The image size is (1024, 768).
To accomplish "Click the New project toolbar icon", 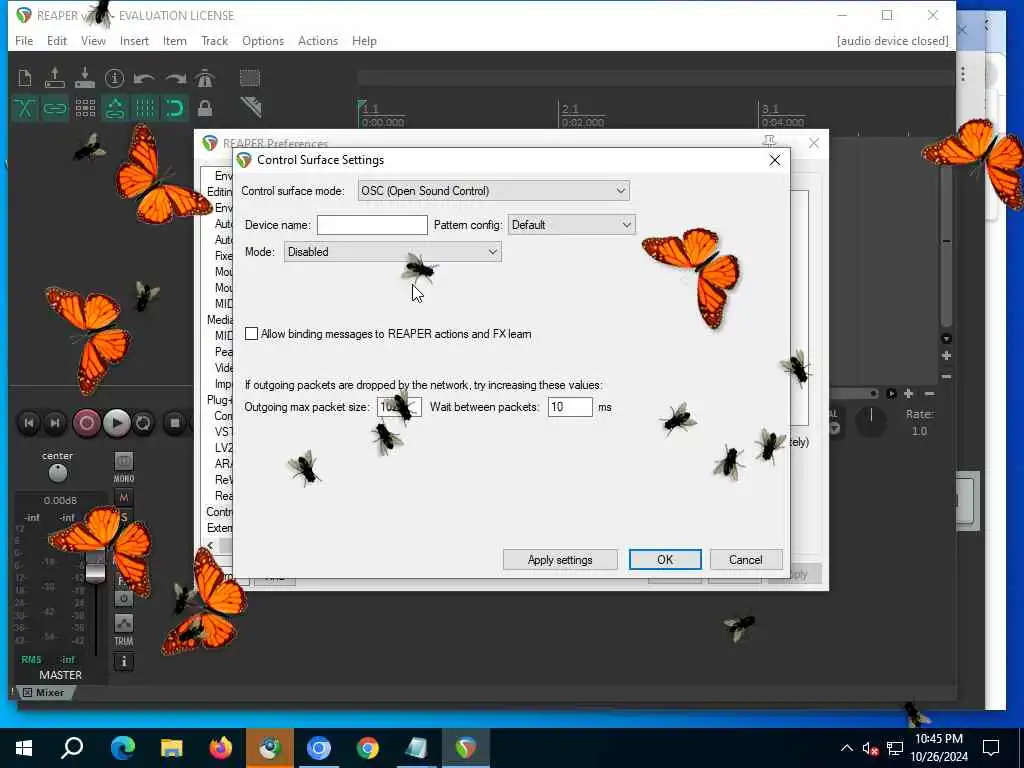I will point(25,78).
